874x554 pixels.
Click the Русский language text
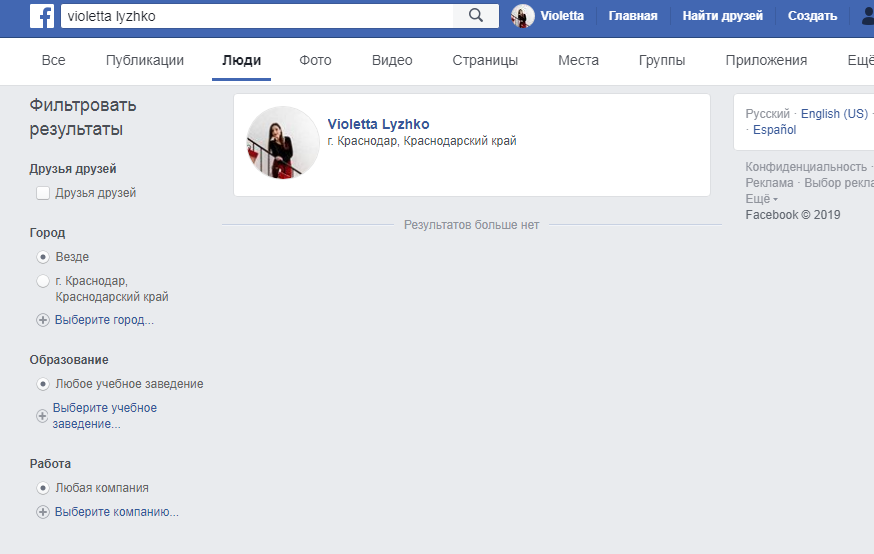pos(768,114)
